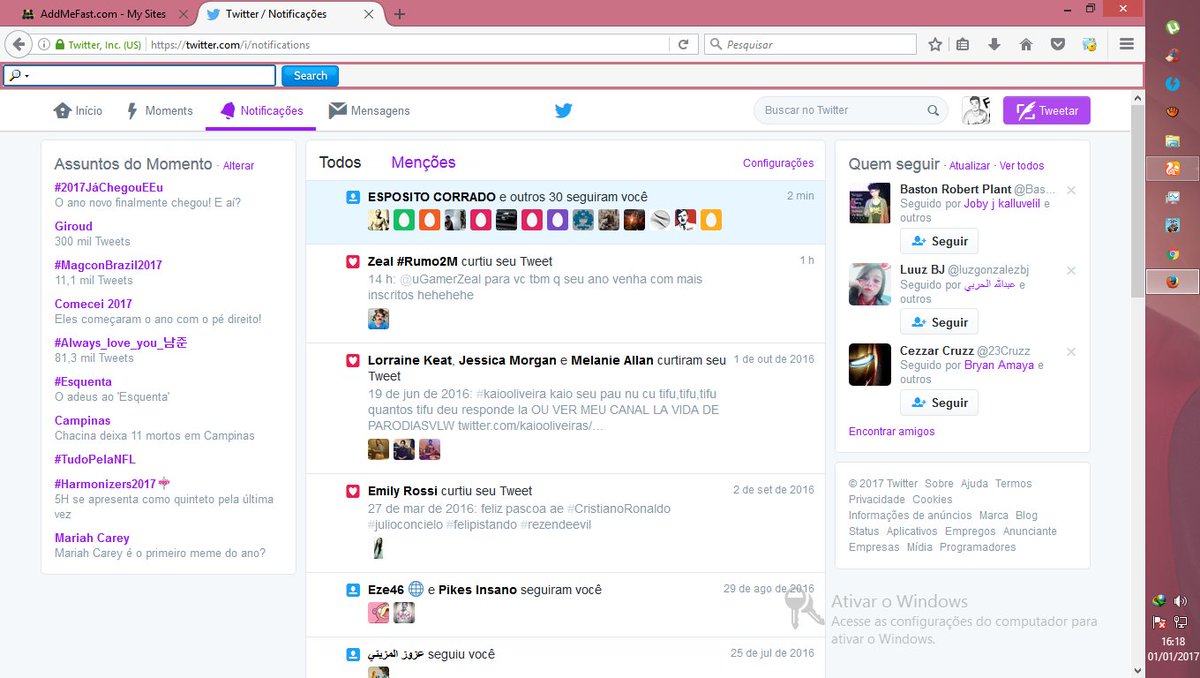Image resolution: width=1200 pixels, height=678 pixels.
Task: Open the #Esquenta trend
Action: (83, 382)
